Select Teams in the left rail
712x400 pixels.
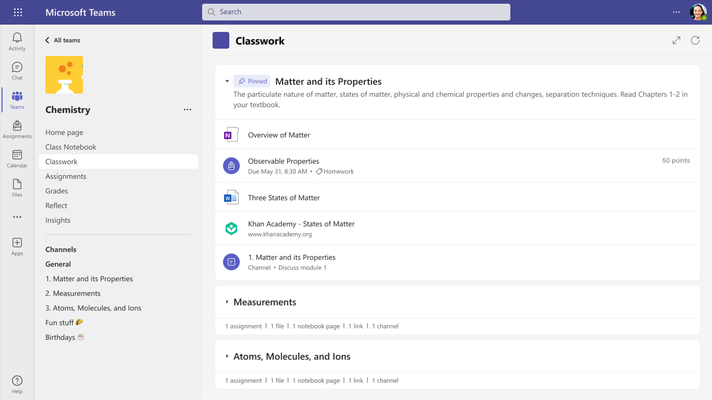pyautogui.click(x=17, y=100)
